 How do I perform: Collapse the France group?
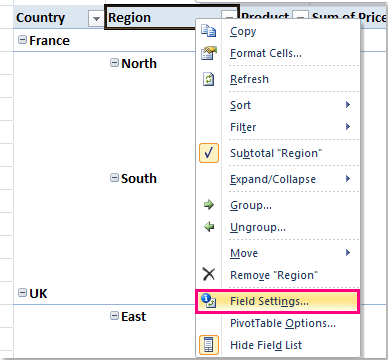pos(22,40)
